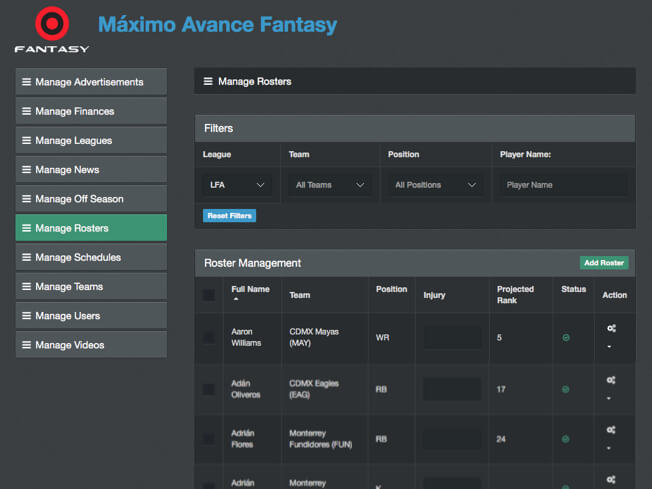This screenshot has height=489, width=652.
Task: Click hamburger icon beside Manage Videos
Action: pos(27,345)
